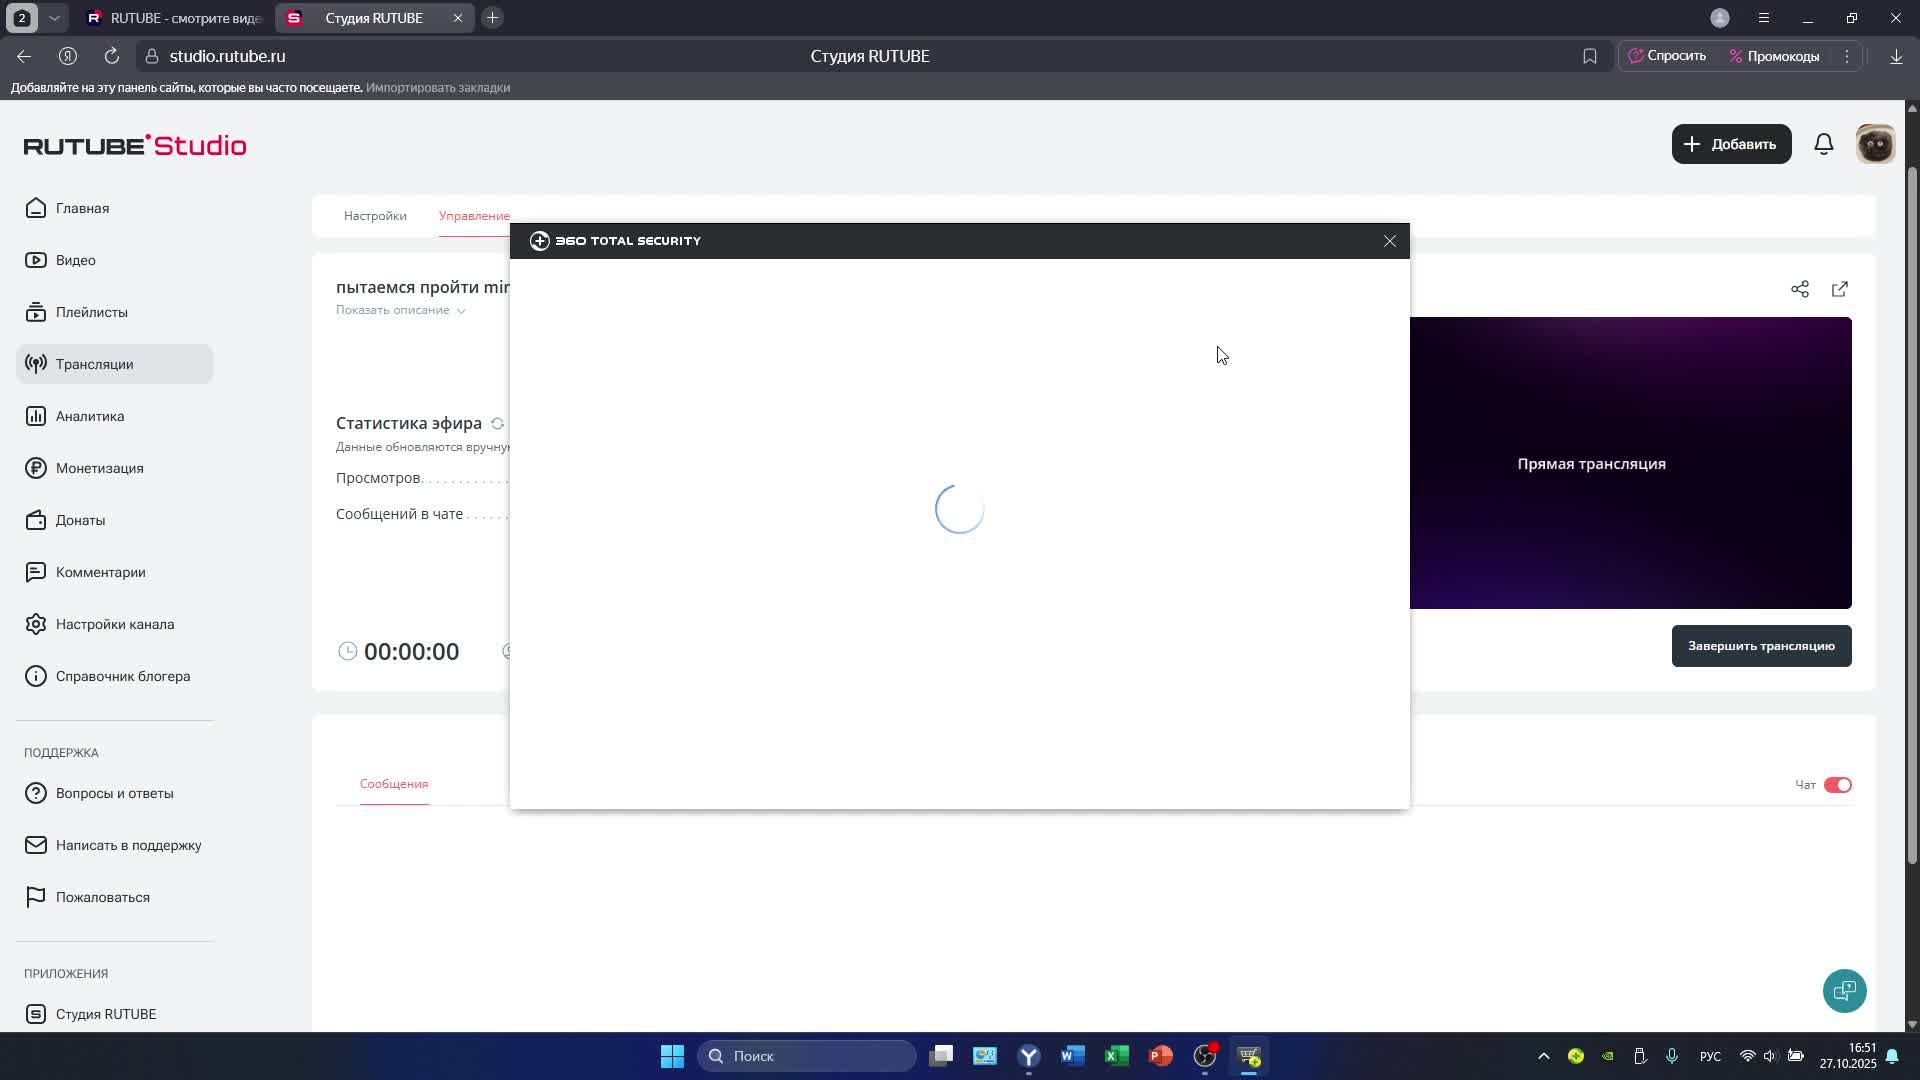Click the Windows taskbar Поиск field
The height and width of the screenshot is (1080, 1920).
pyautogui.click(x=806, y=1056)
